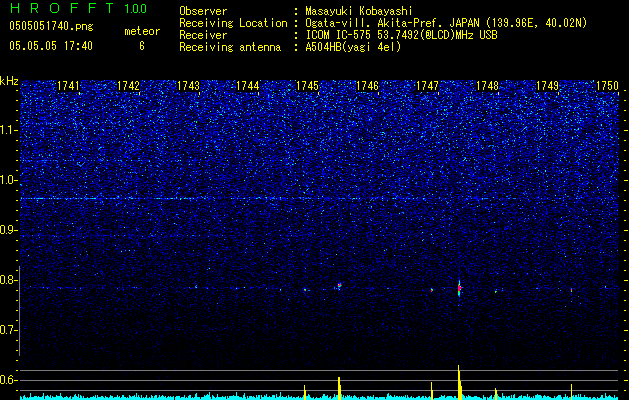Click the 'Receiving Location' field label
The image size is (629, 400).
(233, 23)
